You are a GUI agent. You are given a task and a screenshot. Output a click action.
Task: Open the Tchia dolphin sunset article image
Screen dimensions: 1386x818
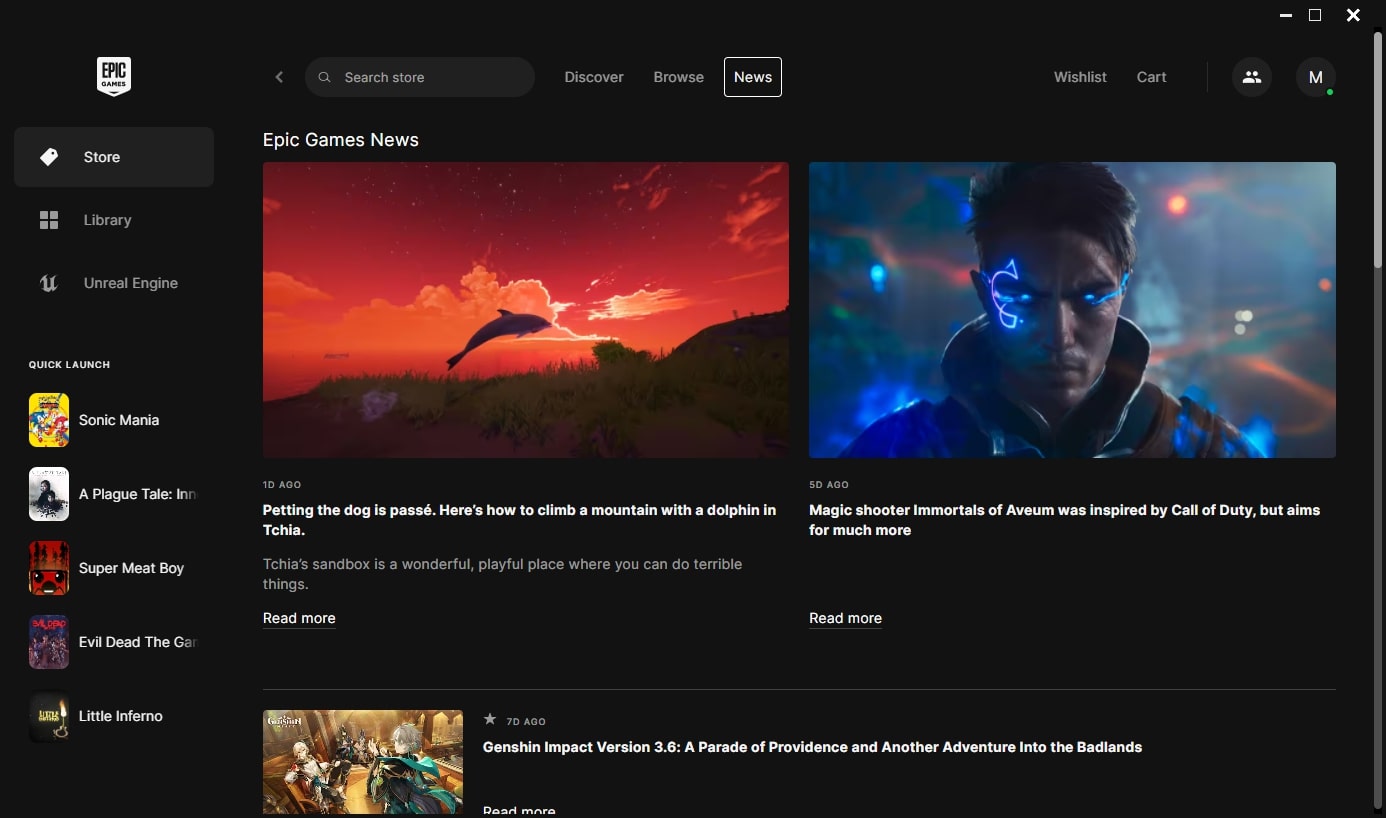[x=526, y=310]
